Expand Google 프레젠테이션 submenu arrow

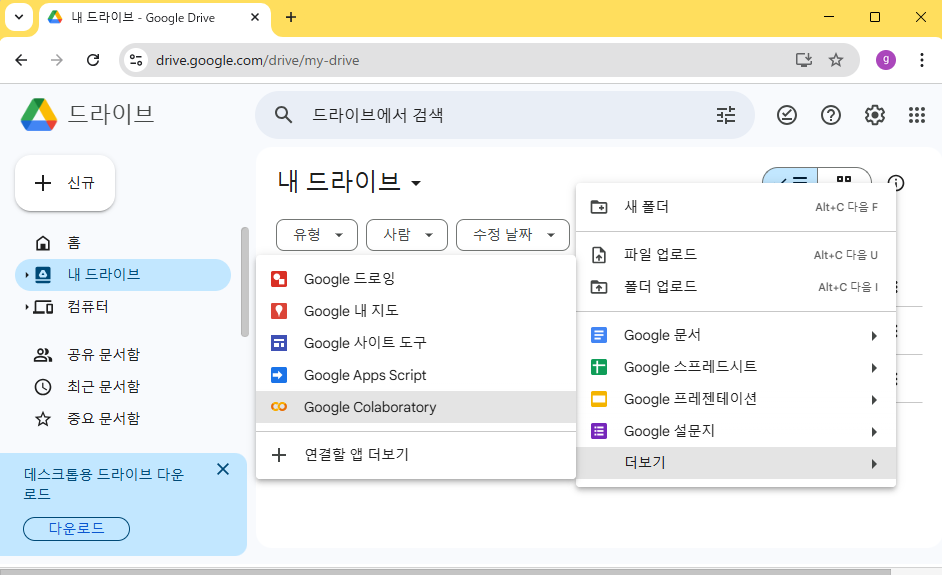(x=874, y=400)
